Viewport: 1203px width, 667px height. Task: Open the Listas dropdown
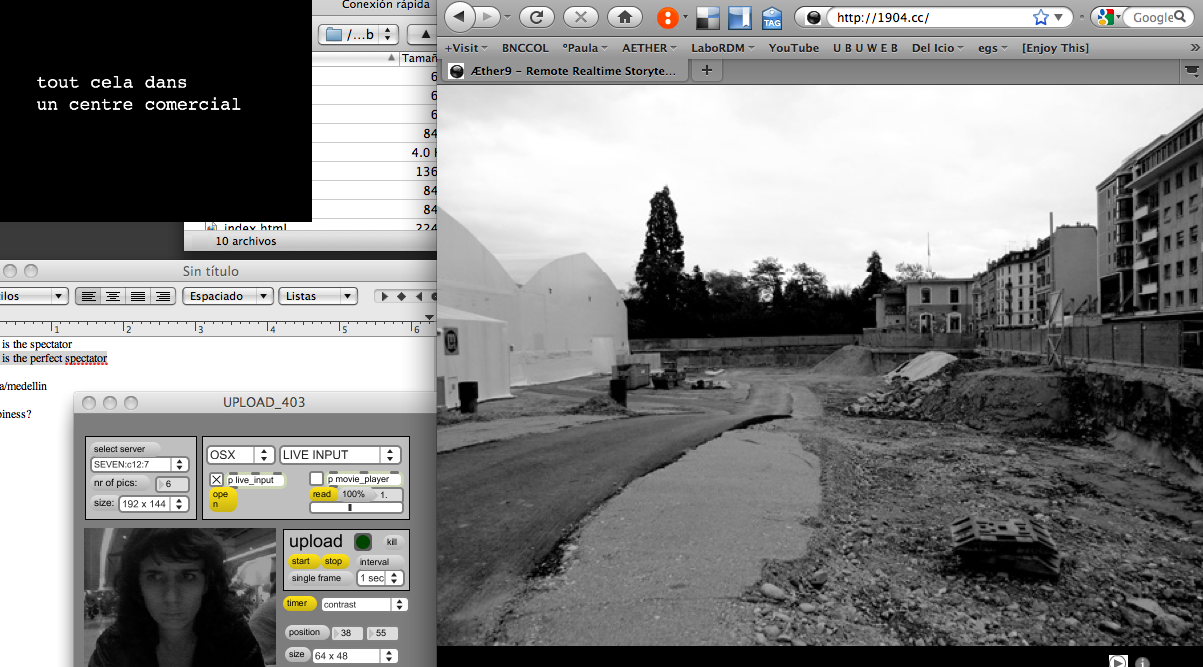320,296
